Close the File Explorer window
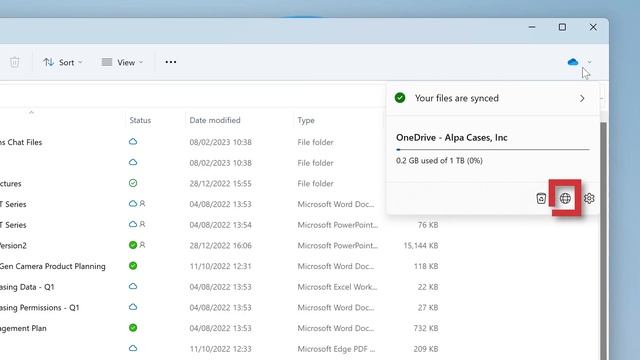This screenshot has height=360, width=640. click(x=593, y=27)
